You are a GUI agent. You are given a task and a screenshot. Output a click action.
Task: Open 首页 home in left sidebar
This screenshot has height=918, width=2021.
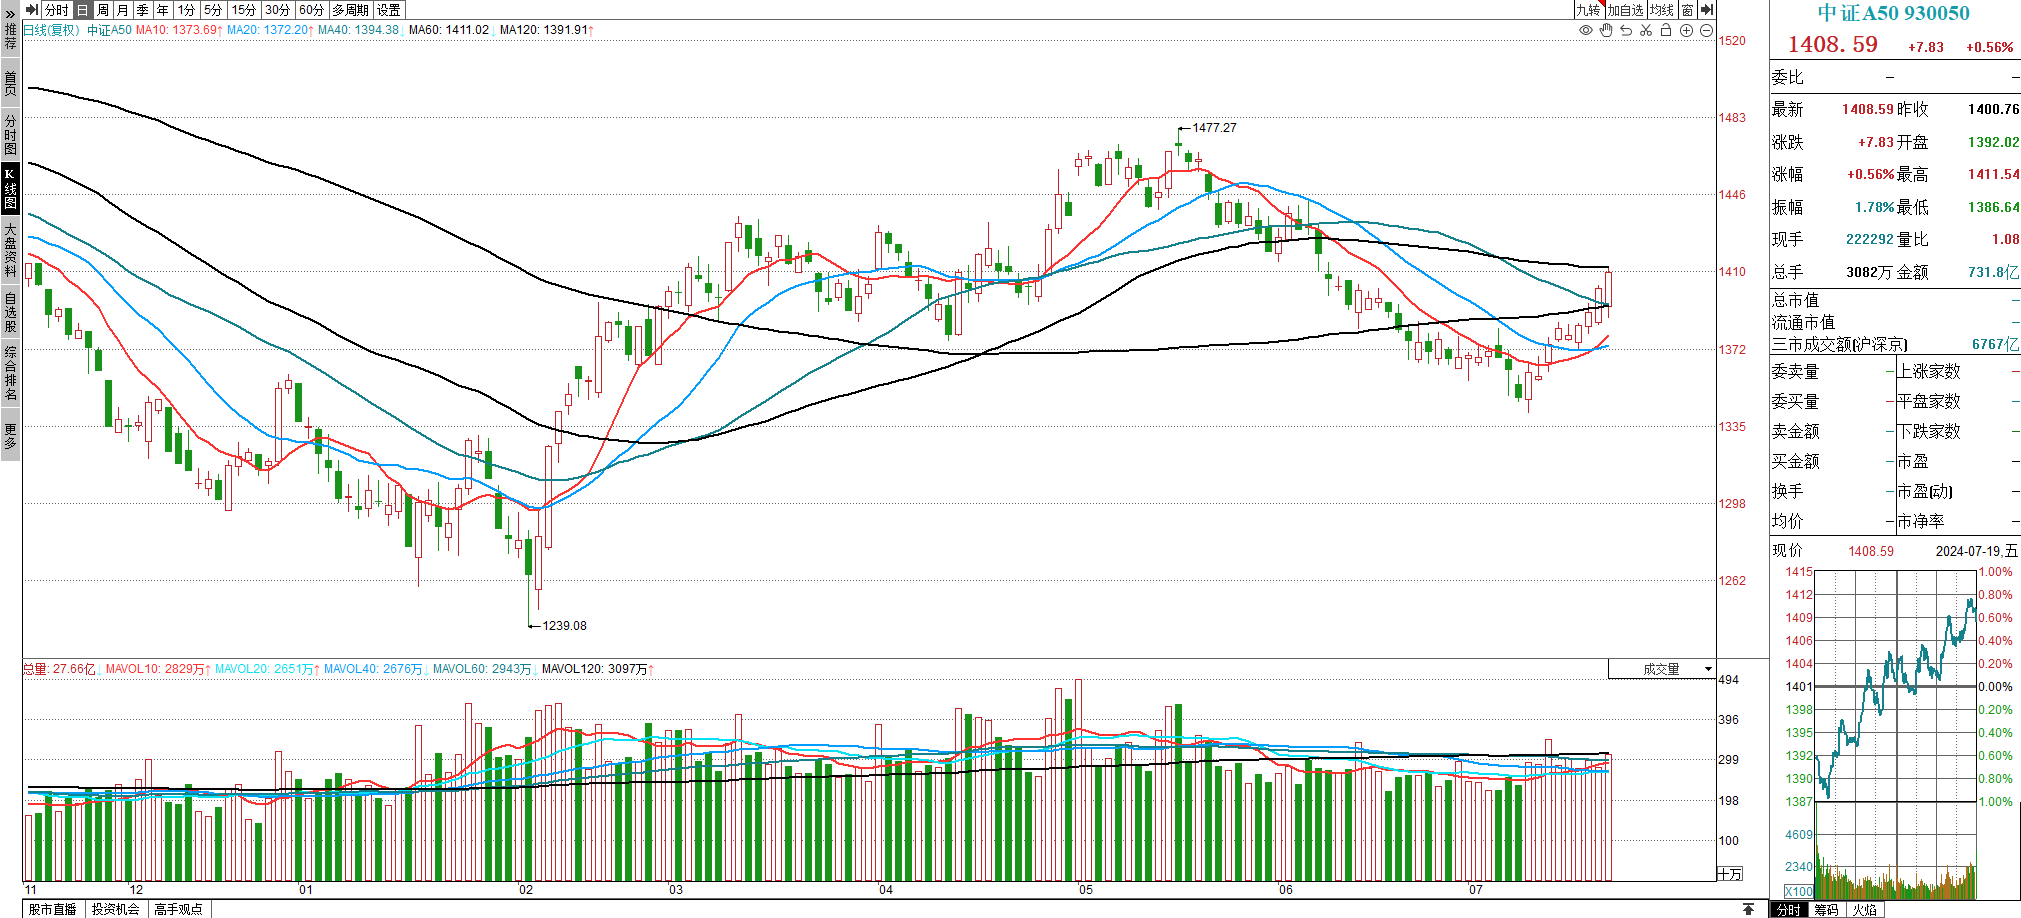pyautogui.click(x=10, y=83)
